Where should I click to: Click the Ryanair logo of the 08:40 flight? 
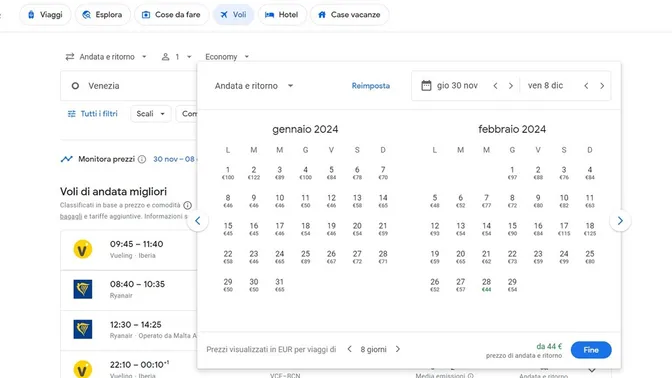(x=83, y=289)
